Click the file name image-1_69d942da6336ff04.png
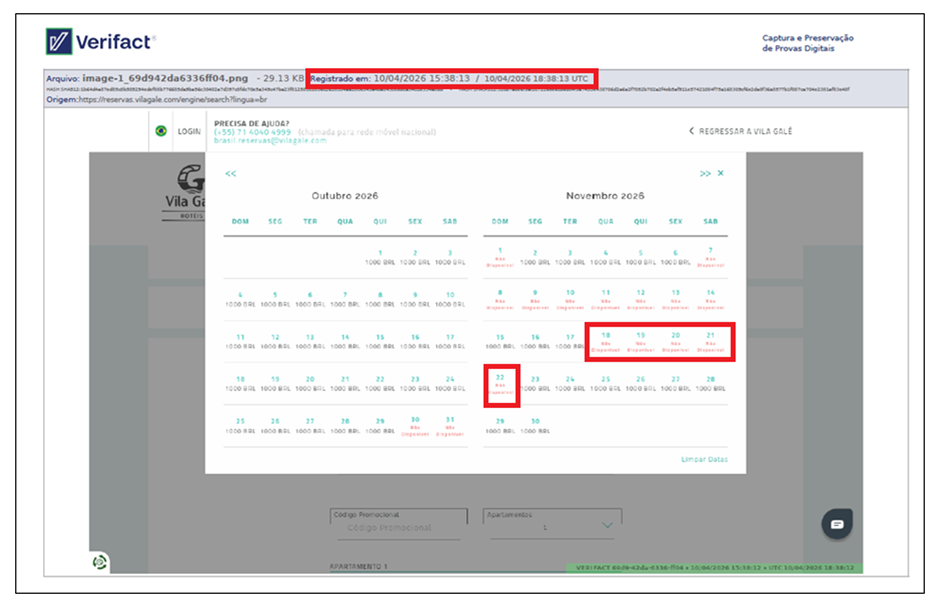Image resolution: width=940 pixels, height=616 pixels. coord(165,78)
